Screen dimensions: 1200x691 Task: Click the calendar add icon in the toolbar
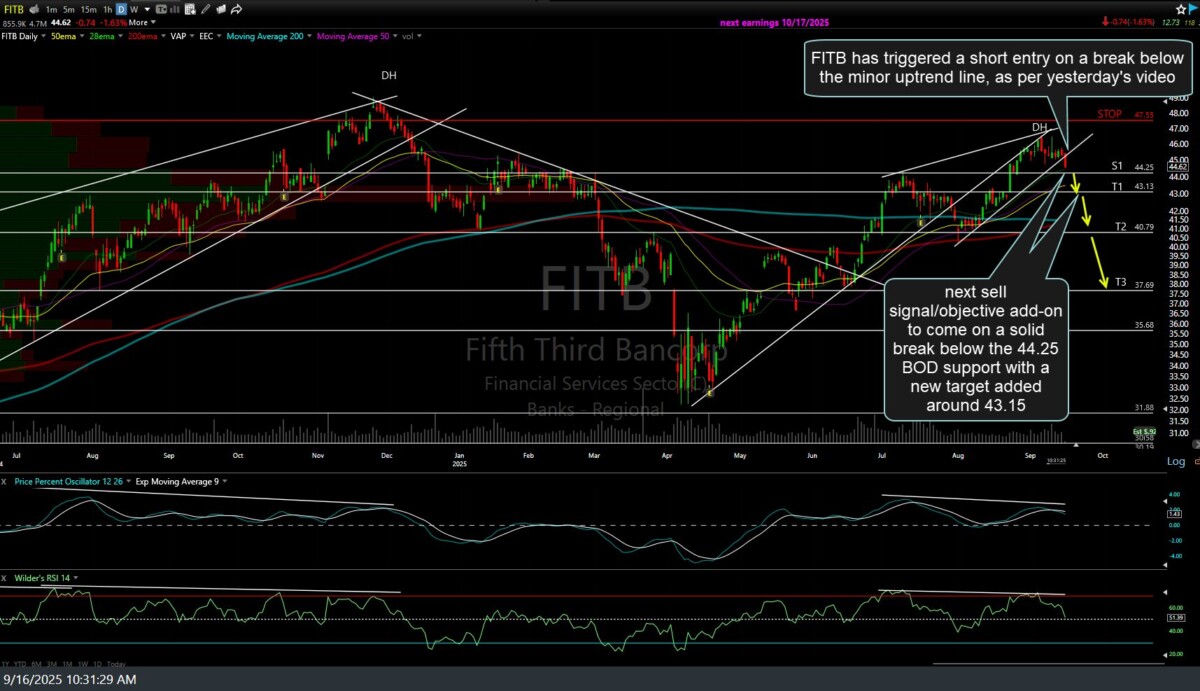point(190,8)
